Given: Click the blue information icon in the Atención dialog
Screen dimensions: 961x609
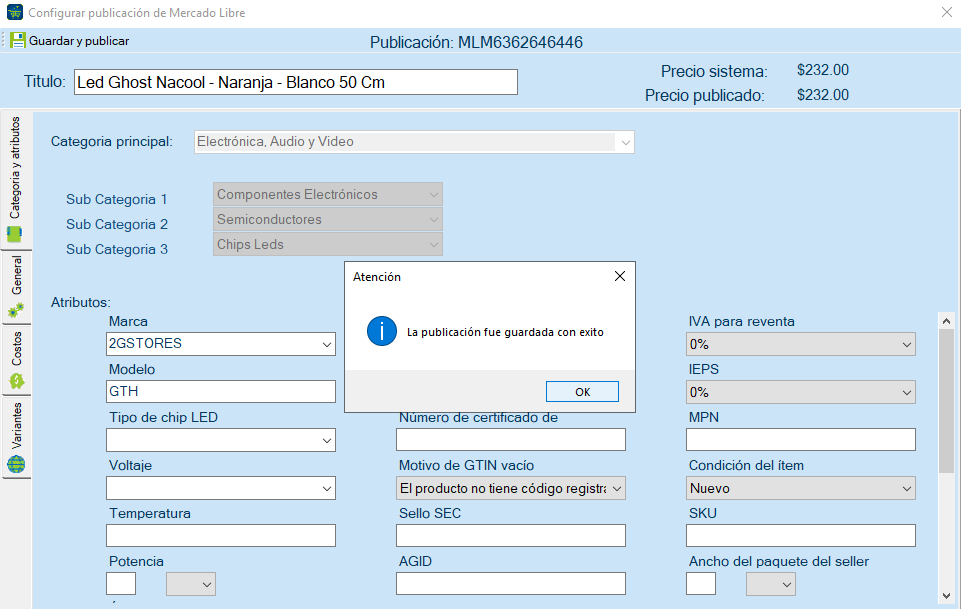Looking at the screenshot, I should (x=382, y=331).
